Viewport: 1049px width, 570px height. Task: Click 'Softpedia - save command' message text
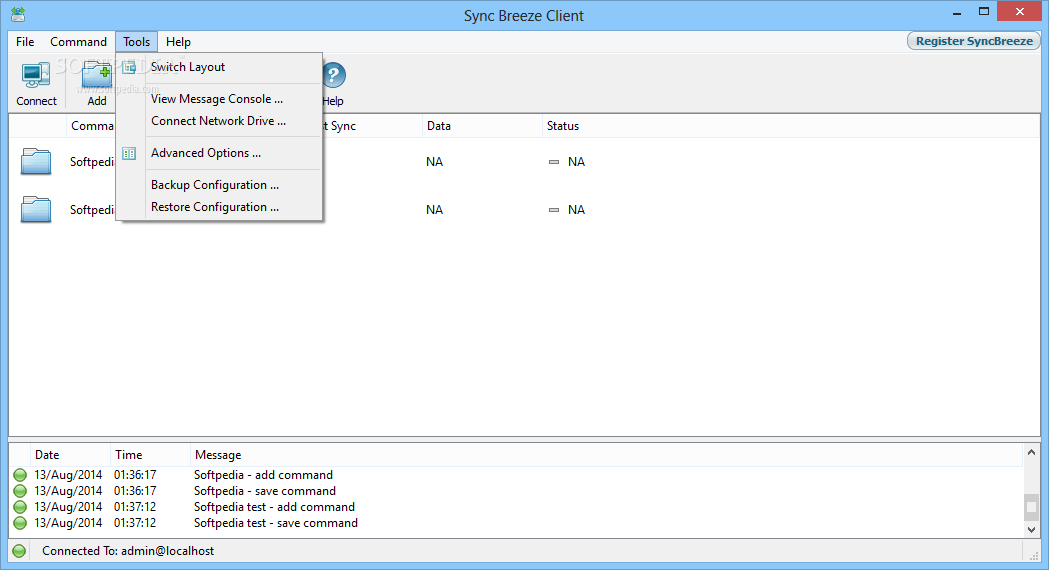point(265,491)
